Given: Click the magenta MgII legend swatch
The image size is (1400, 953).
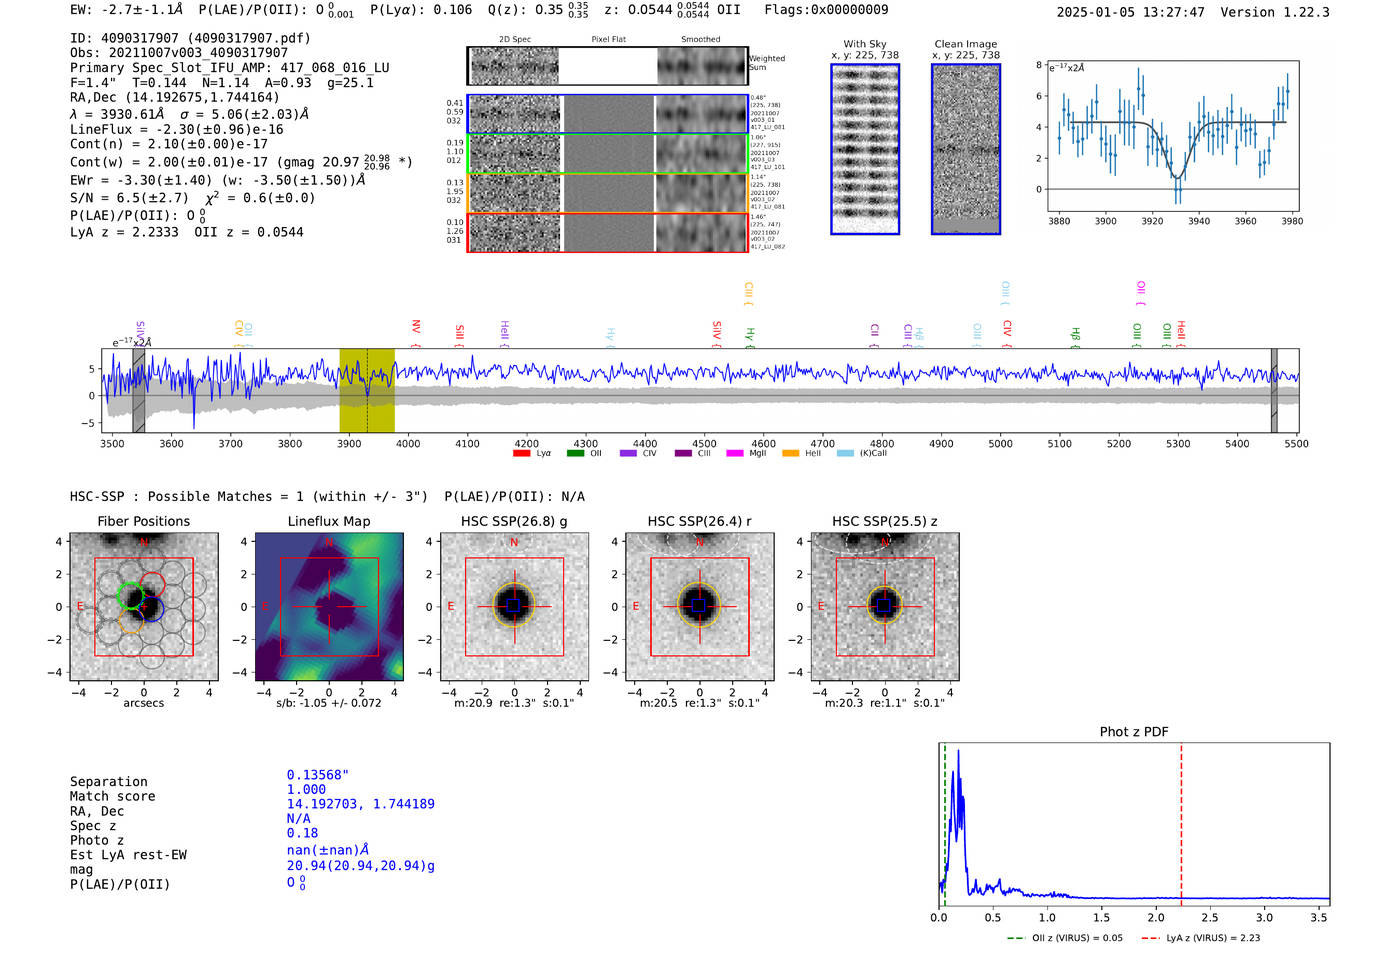Looking at the screenshot, I should pos(735,454).
